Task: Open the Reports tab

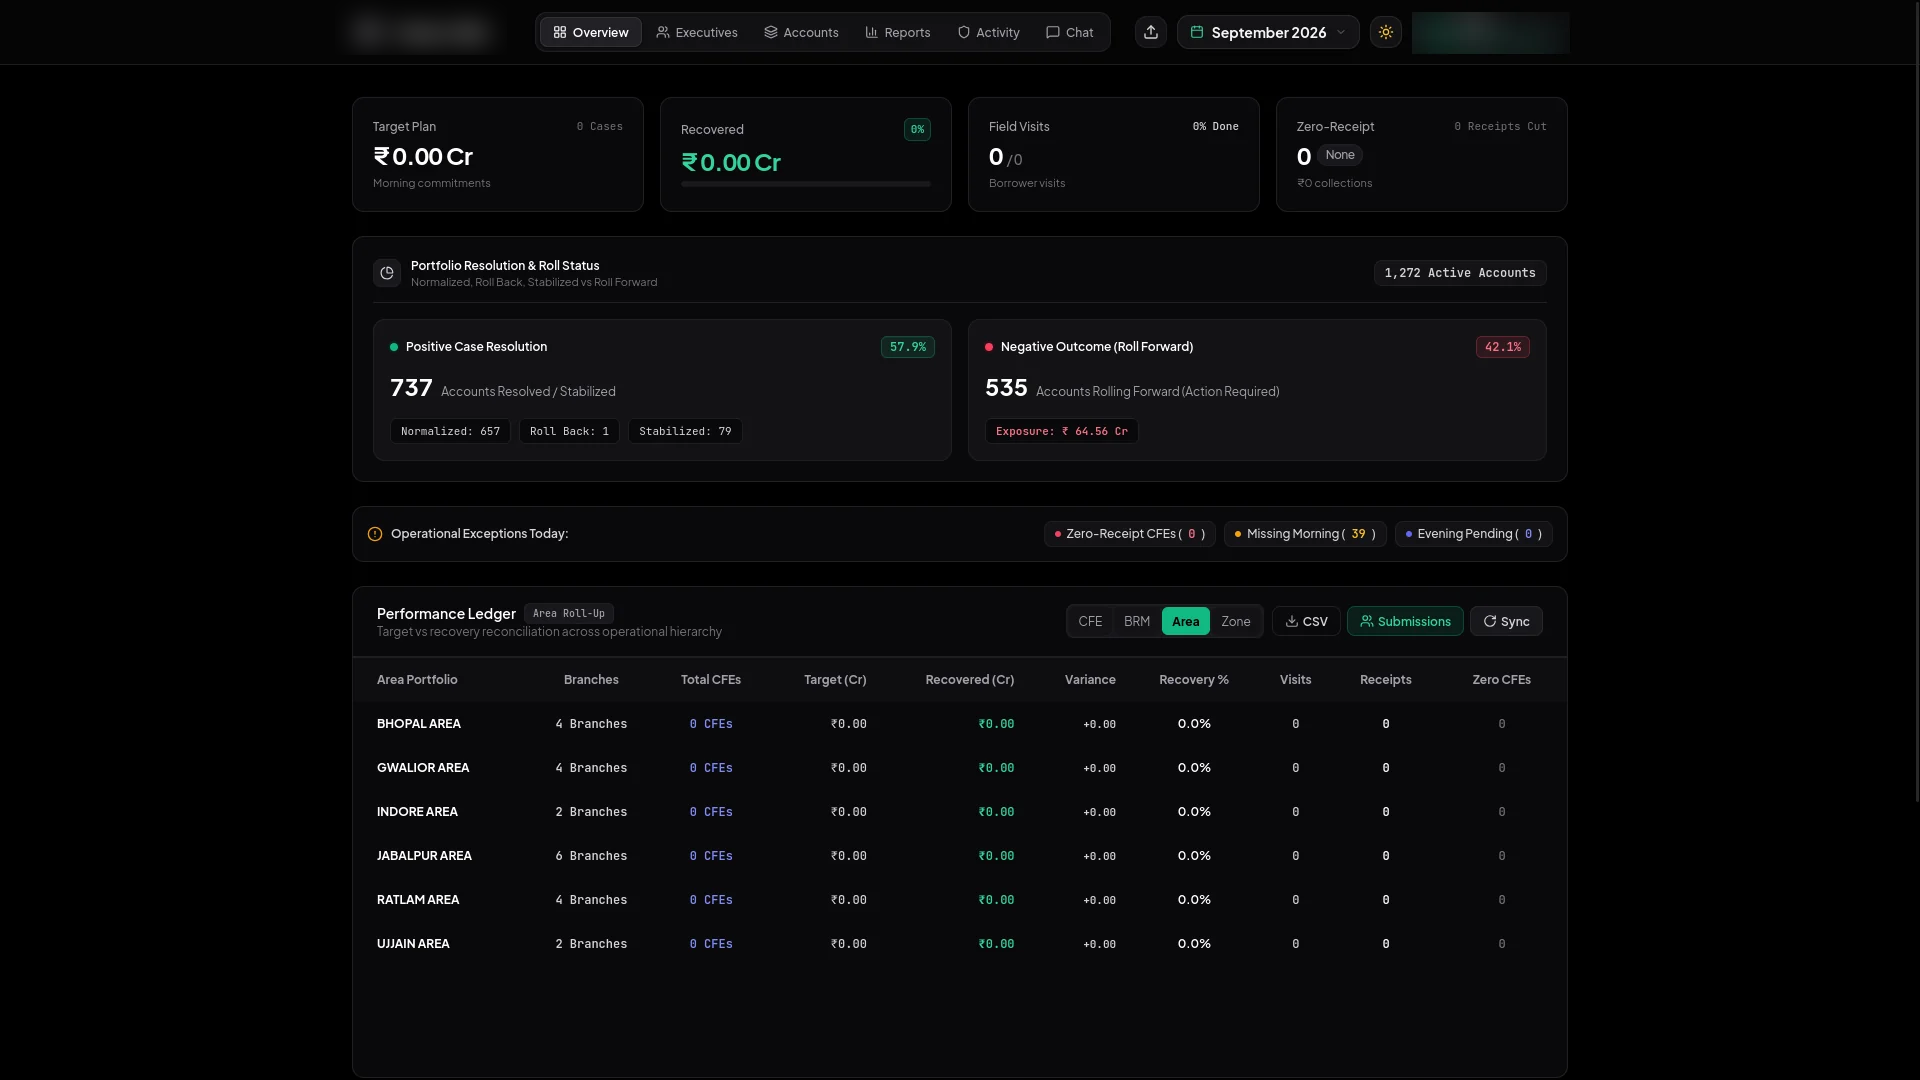Action: [898, 32]
